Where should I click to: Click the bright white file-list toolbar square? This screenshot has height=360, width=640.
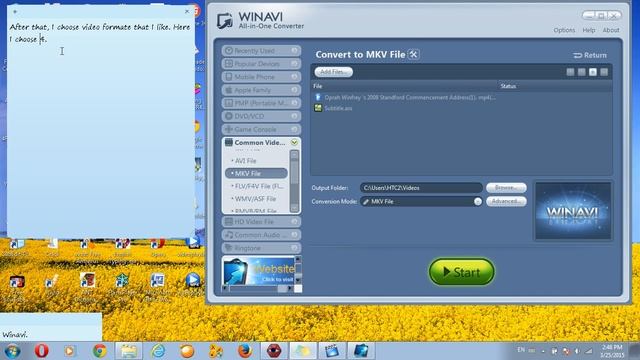coord(593,72)
